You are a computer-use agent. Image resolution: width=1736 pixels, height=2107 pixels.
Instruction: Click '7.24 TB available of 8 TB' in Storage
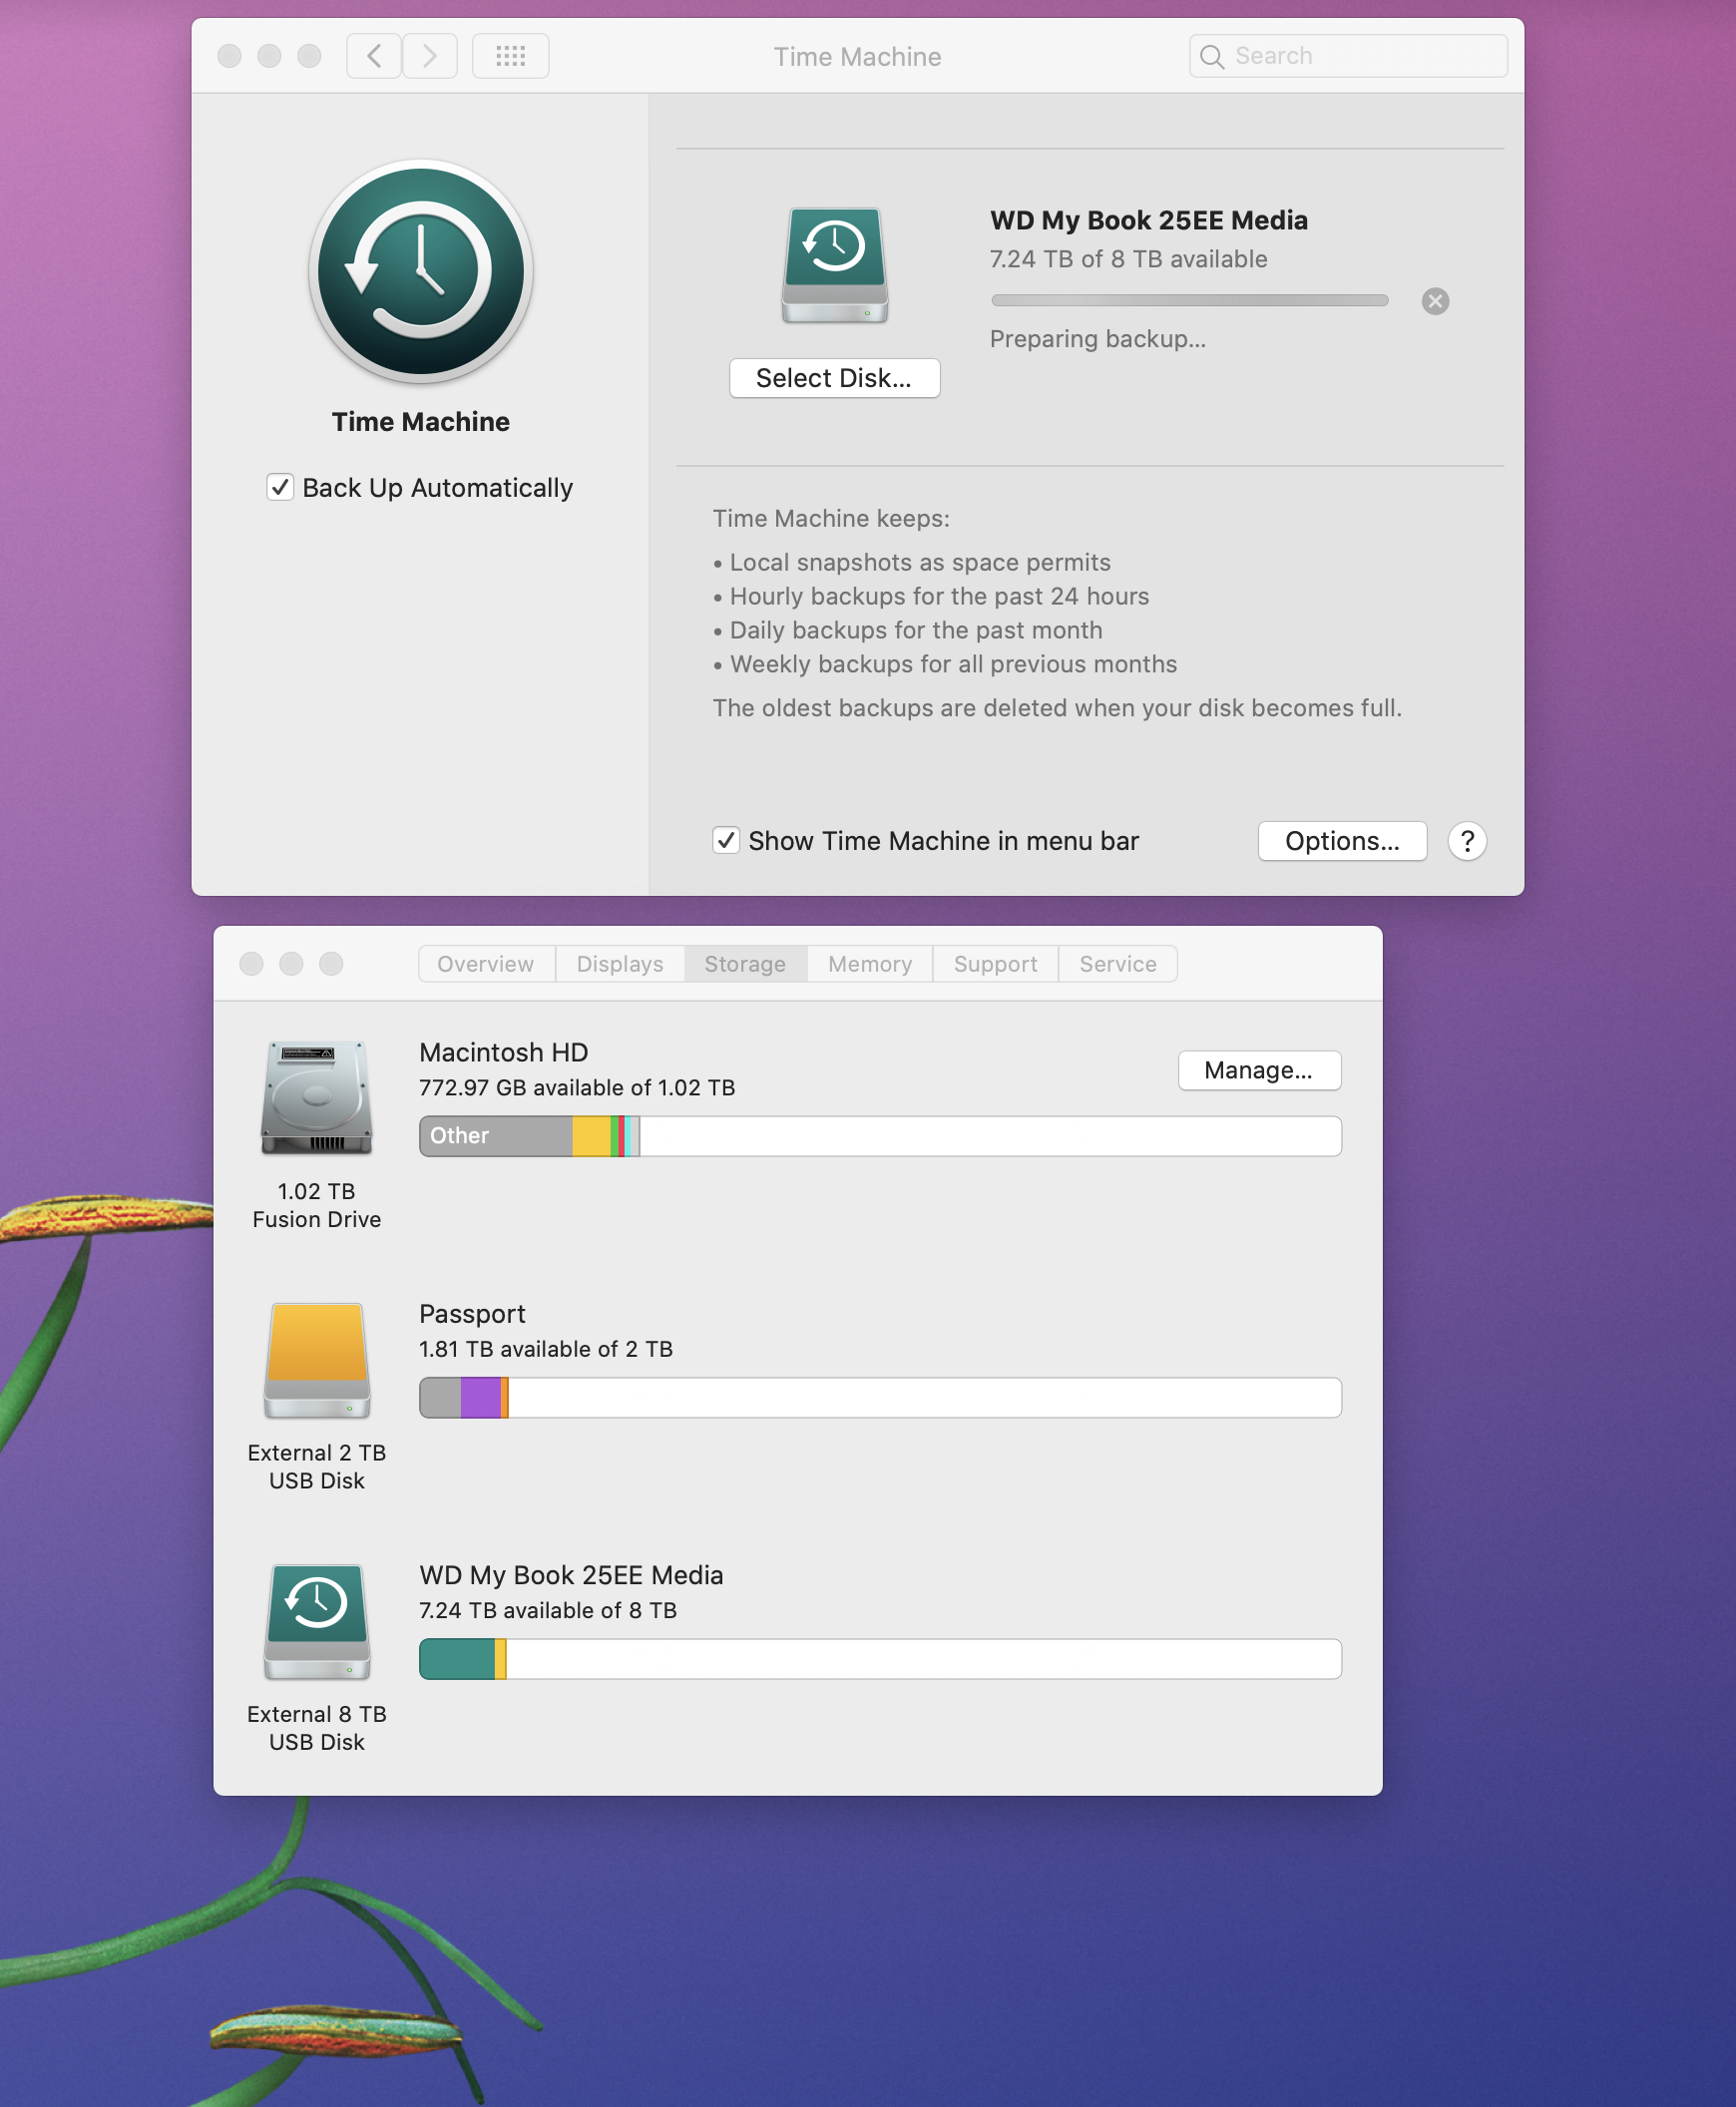(x=548, y=1610)
